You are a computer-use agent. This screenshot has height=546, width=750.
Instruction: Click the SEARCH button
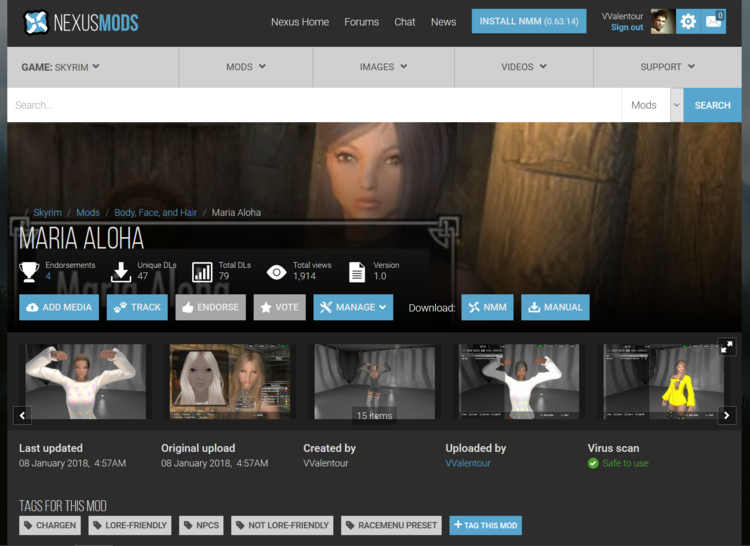[713, 105]
